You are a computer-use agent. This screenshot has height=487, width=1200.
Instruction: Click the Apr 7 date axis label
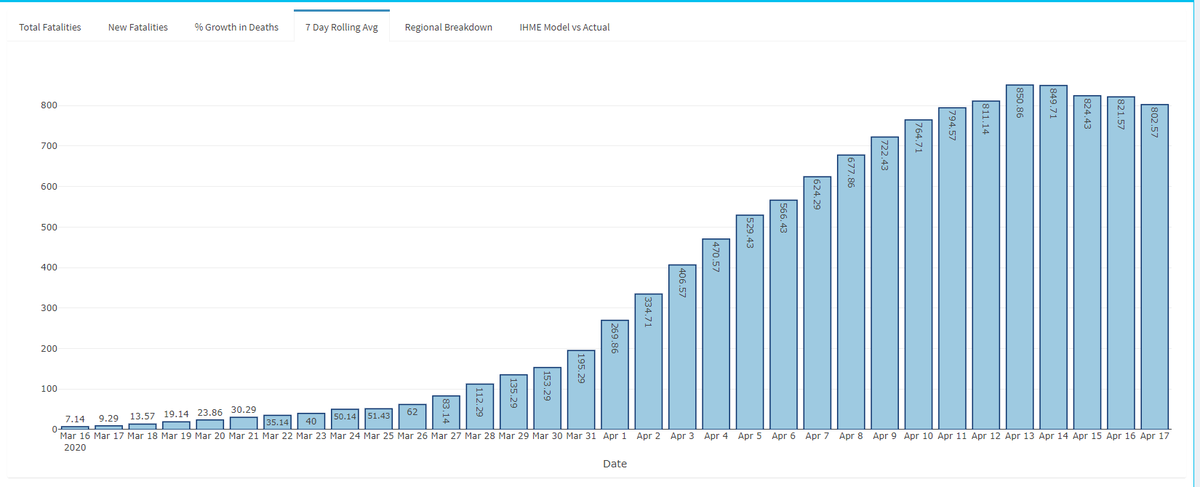click(x=817, y=437)
